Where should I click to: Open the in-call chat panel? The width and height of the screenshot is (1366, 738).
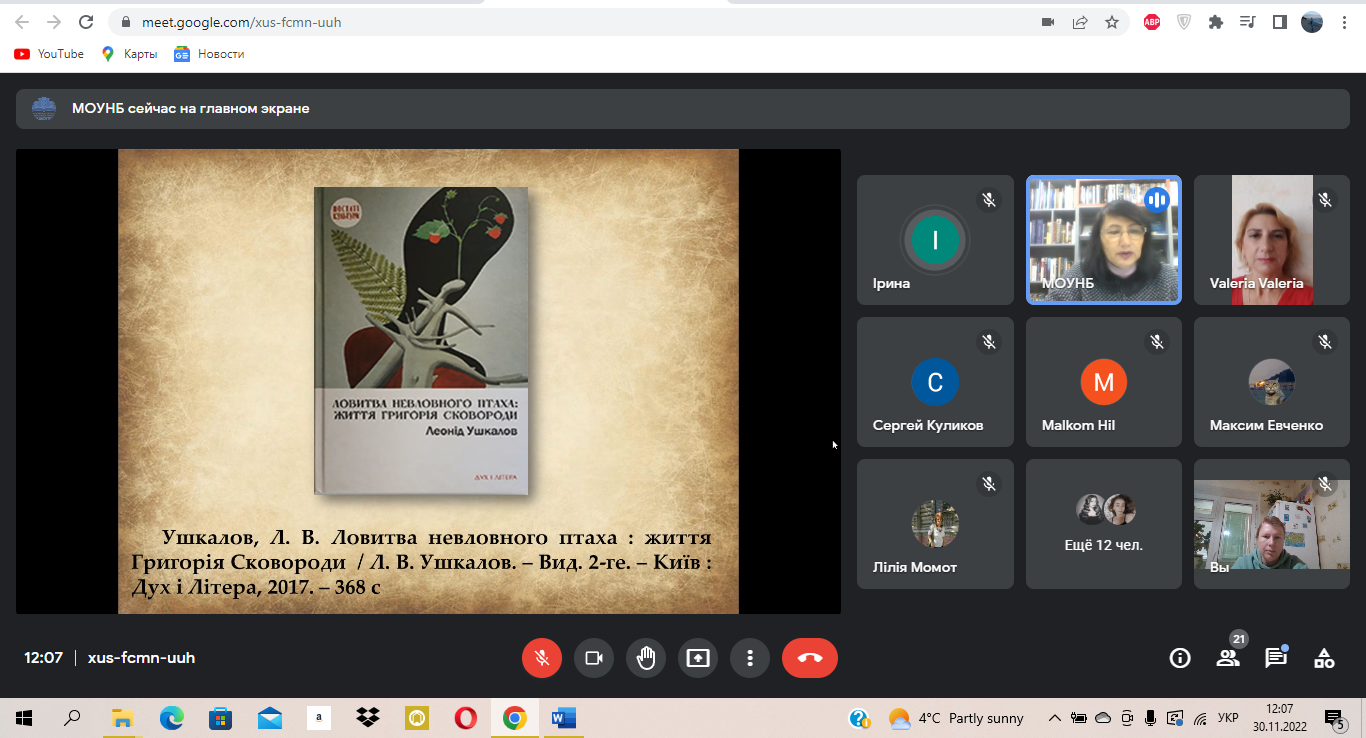(x=1276, y=658)
